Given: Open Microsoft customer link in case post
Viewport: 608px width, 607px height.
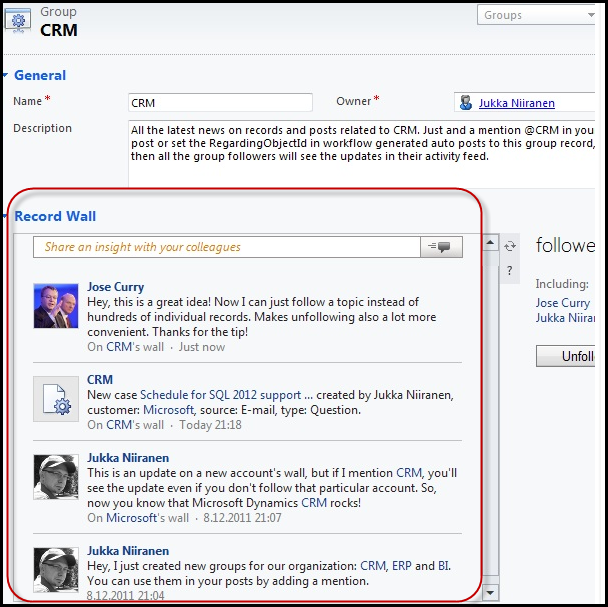Looking at the screenshot, I should (x=169, y=410).
